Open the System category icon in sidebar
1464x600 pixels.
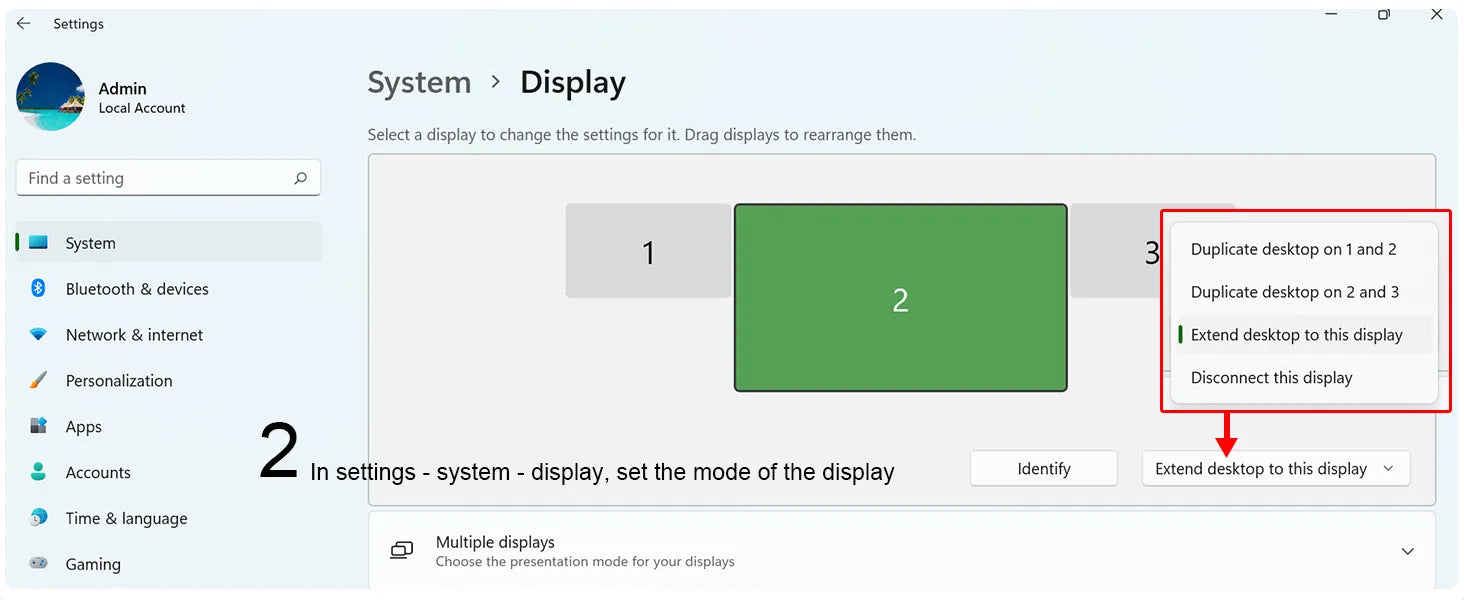tap(39, 243)
